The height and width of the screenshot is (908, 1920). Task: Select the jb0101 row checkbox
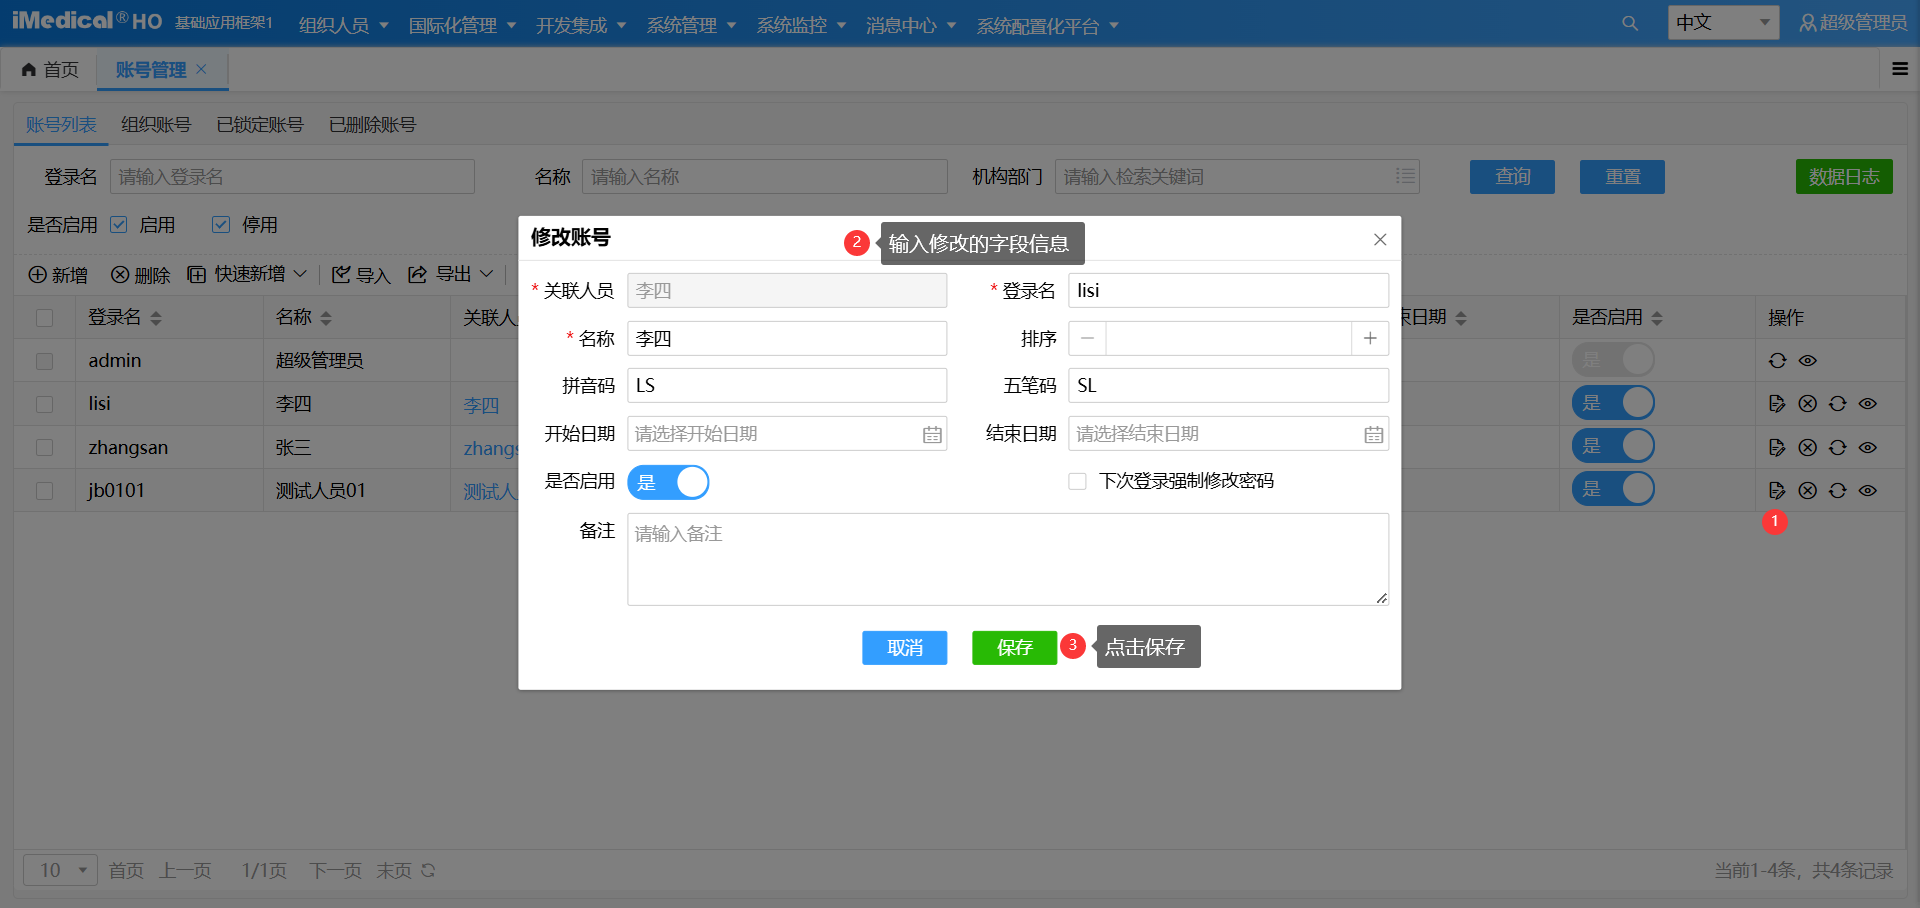tap(44, 490)
